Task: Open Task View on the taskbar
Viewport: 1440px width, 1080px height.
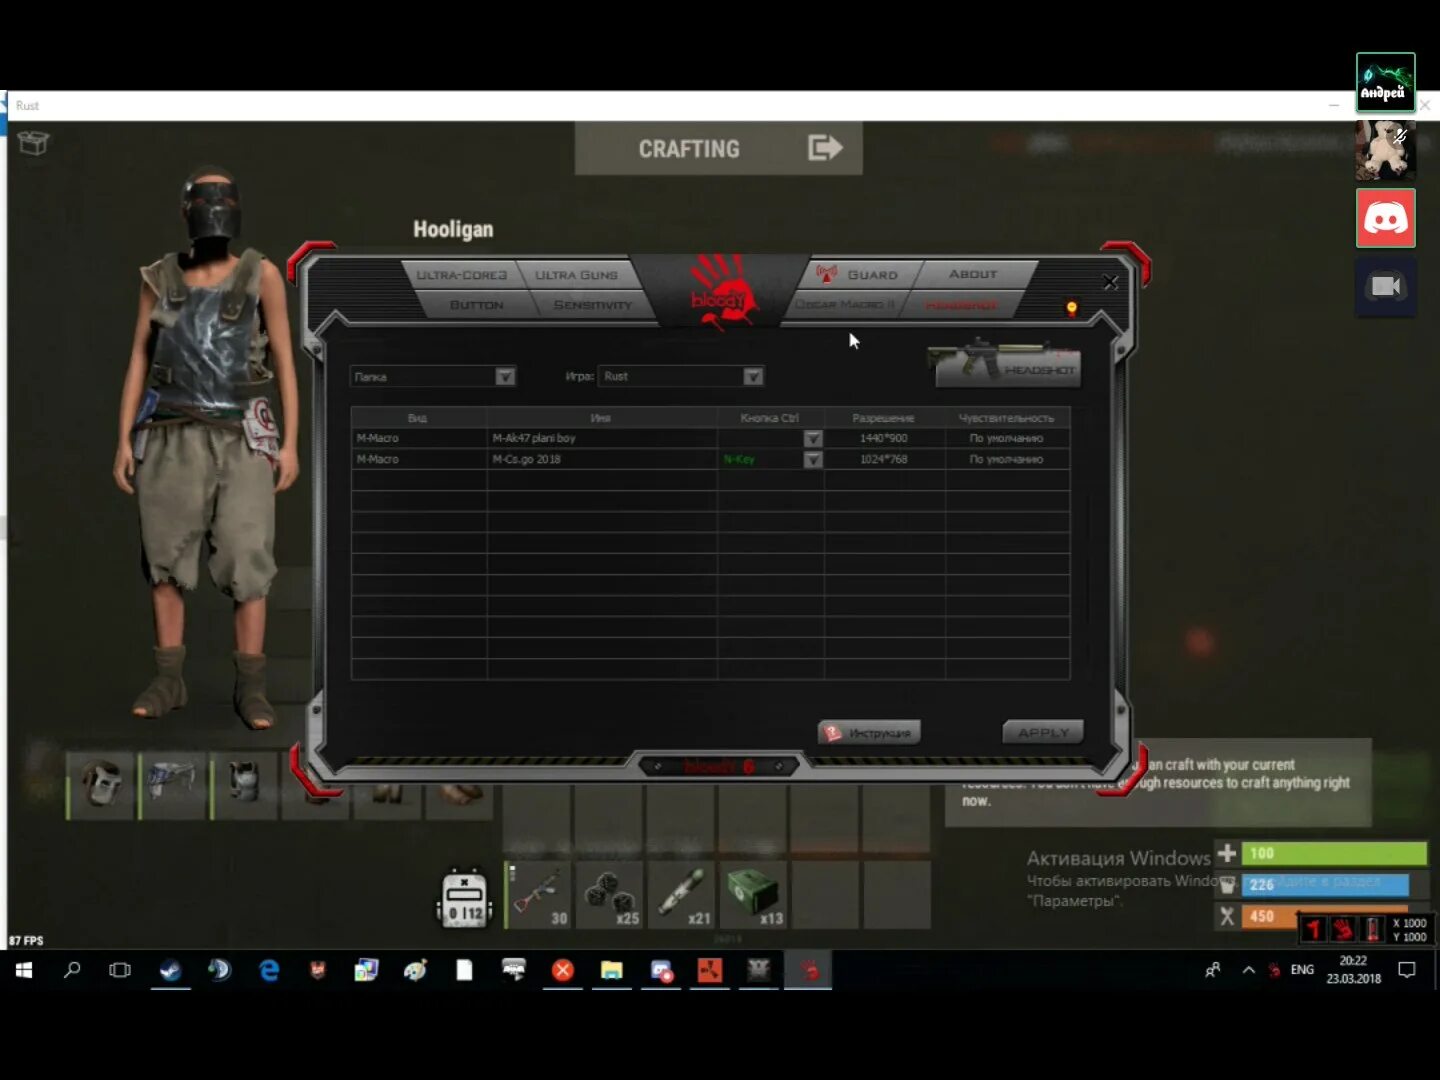Action: (120, 970)
